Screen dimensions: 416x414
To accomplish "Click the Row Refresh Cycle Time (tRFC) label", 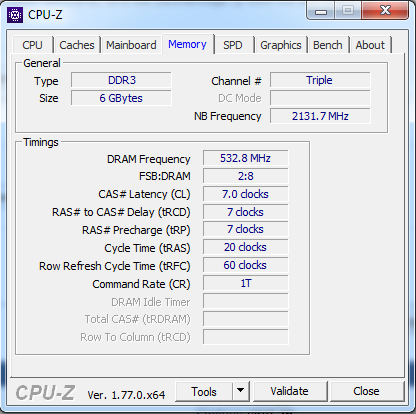I will click(115, 266).
